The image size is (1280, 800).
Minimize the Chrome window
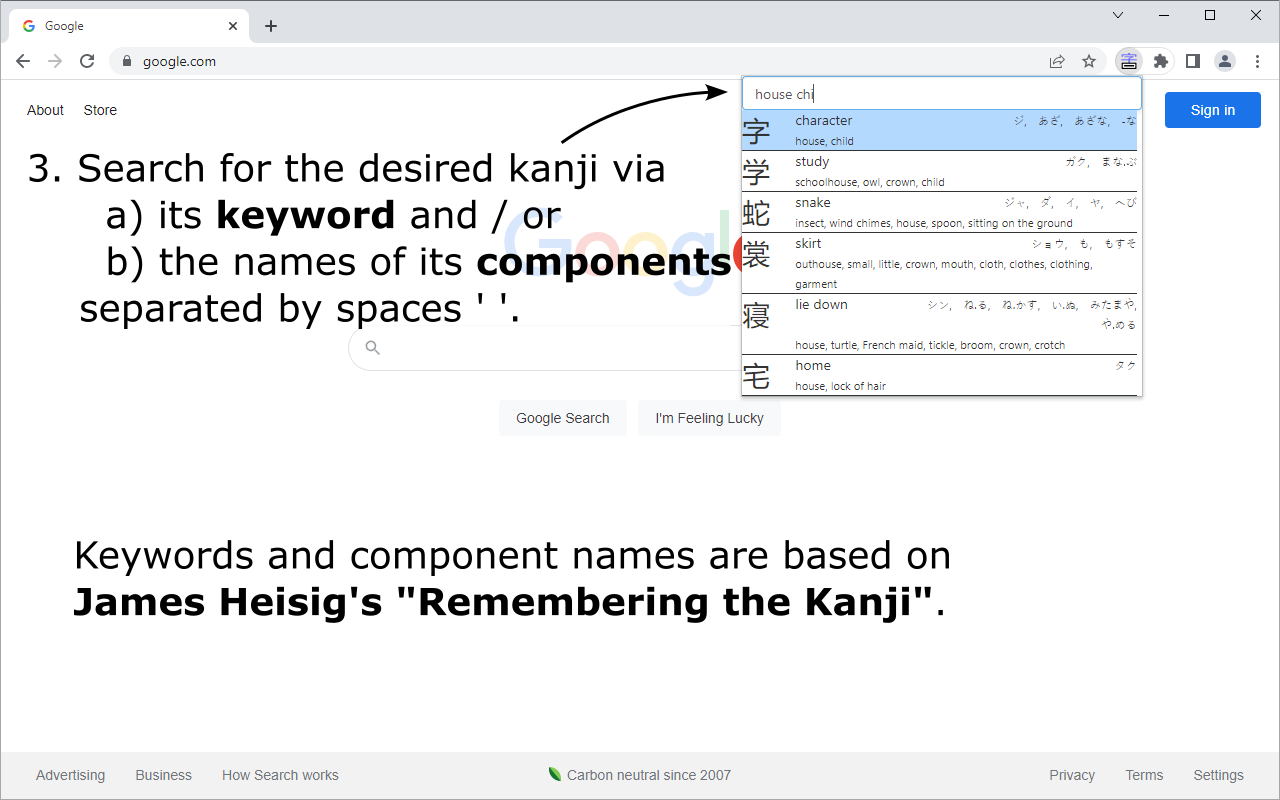1164,15
